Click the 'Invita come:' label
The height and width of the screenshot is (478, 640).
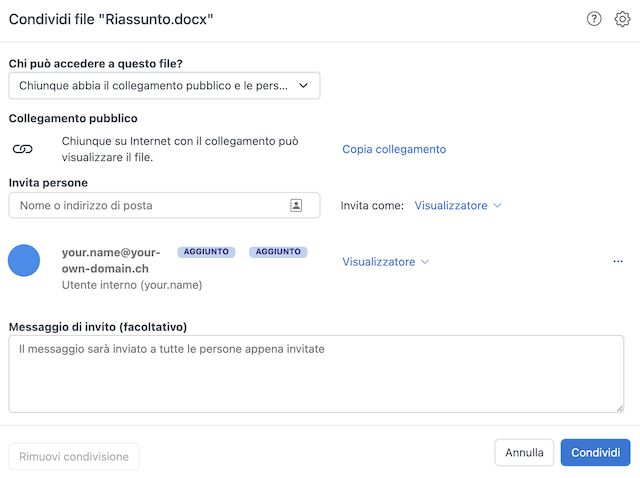[x=372, y=205]
